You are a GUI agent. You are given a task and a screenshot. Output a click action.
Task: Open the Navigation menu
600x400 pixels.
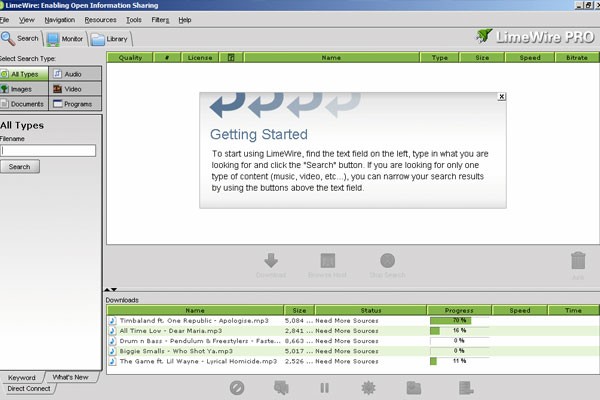[60, 20]
